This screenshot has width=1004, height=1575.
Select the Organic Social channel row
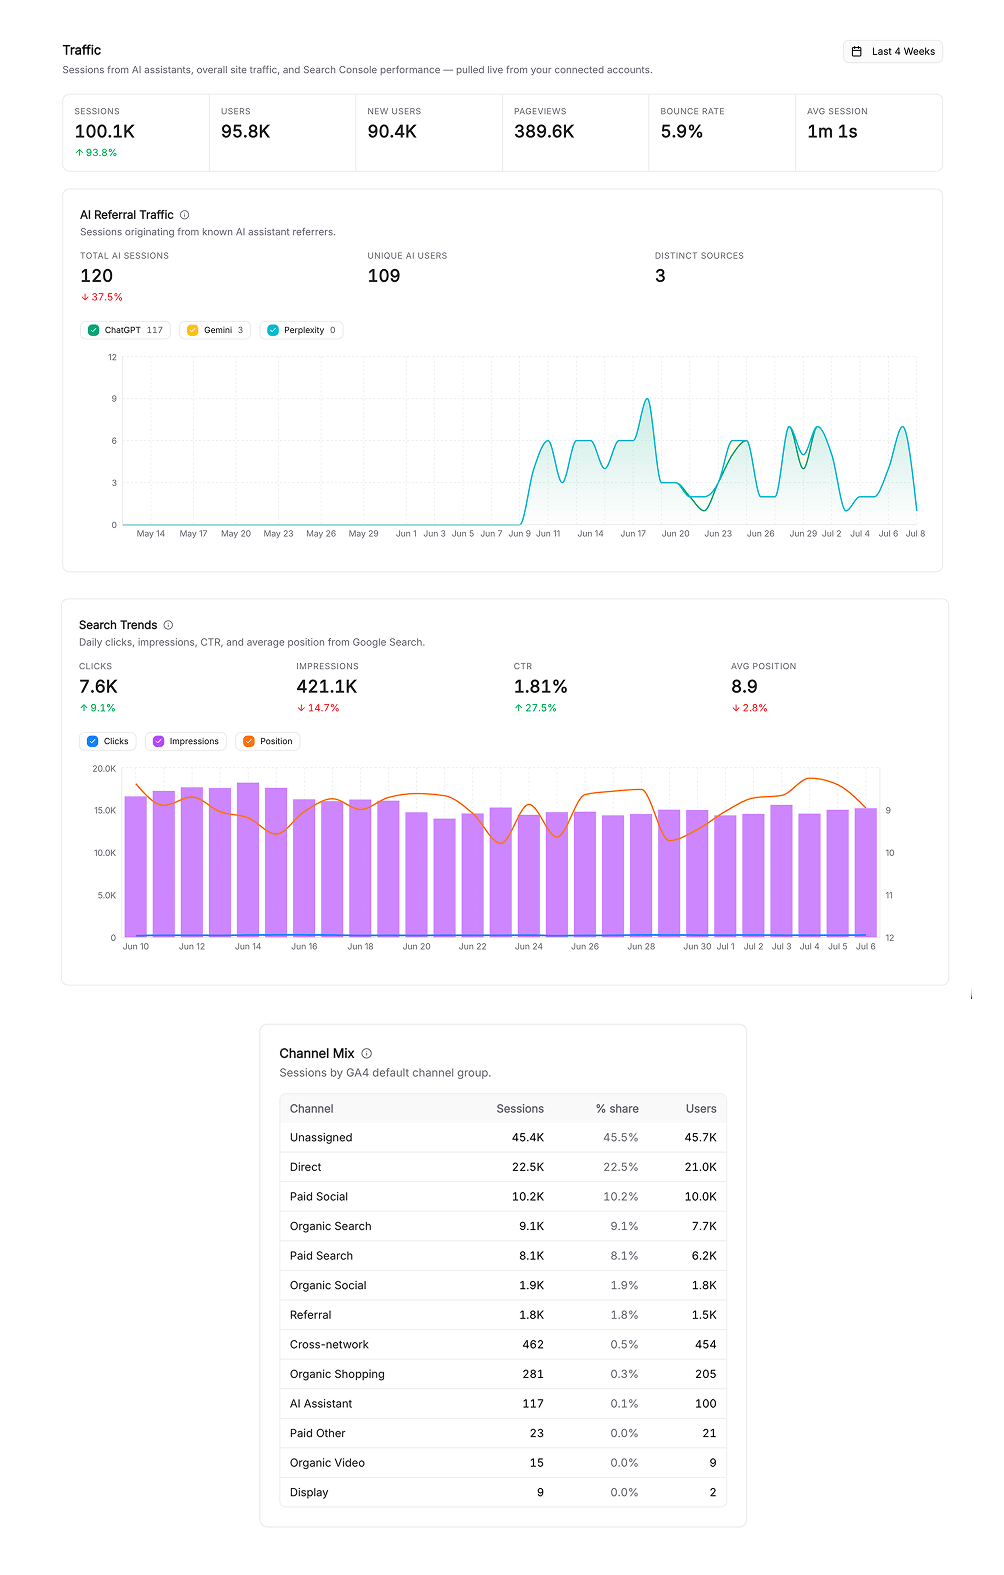[503, 1285]
